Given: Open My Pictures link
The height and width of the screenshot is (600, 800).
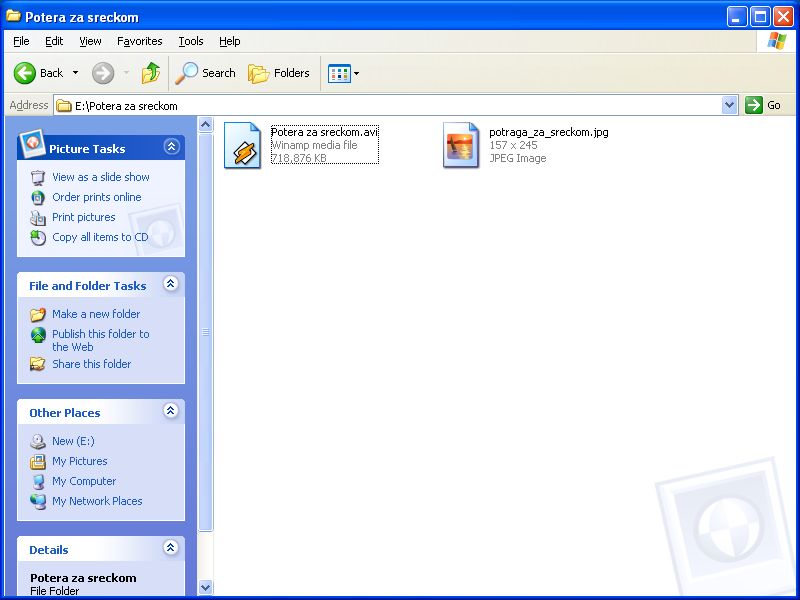Looking at the screenshot, I should tap(80, 461).
